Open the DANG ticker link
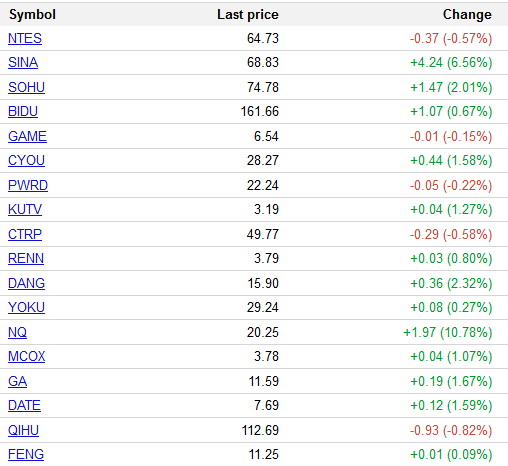 click(x=26, y=283)
